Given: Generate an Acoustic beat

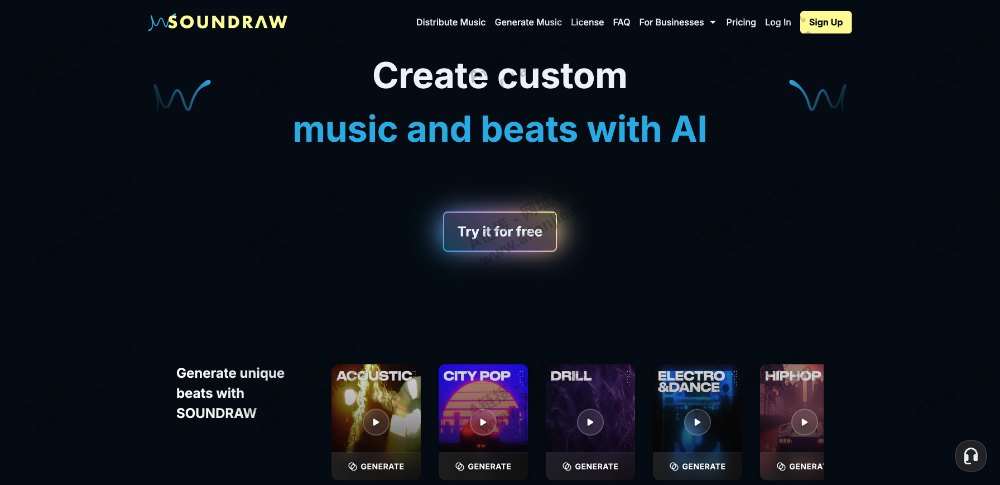Looking at the screenshot, I should pos(376,466).
